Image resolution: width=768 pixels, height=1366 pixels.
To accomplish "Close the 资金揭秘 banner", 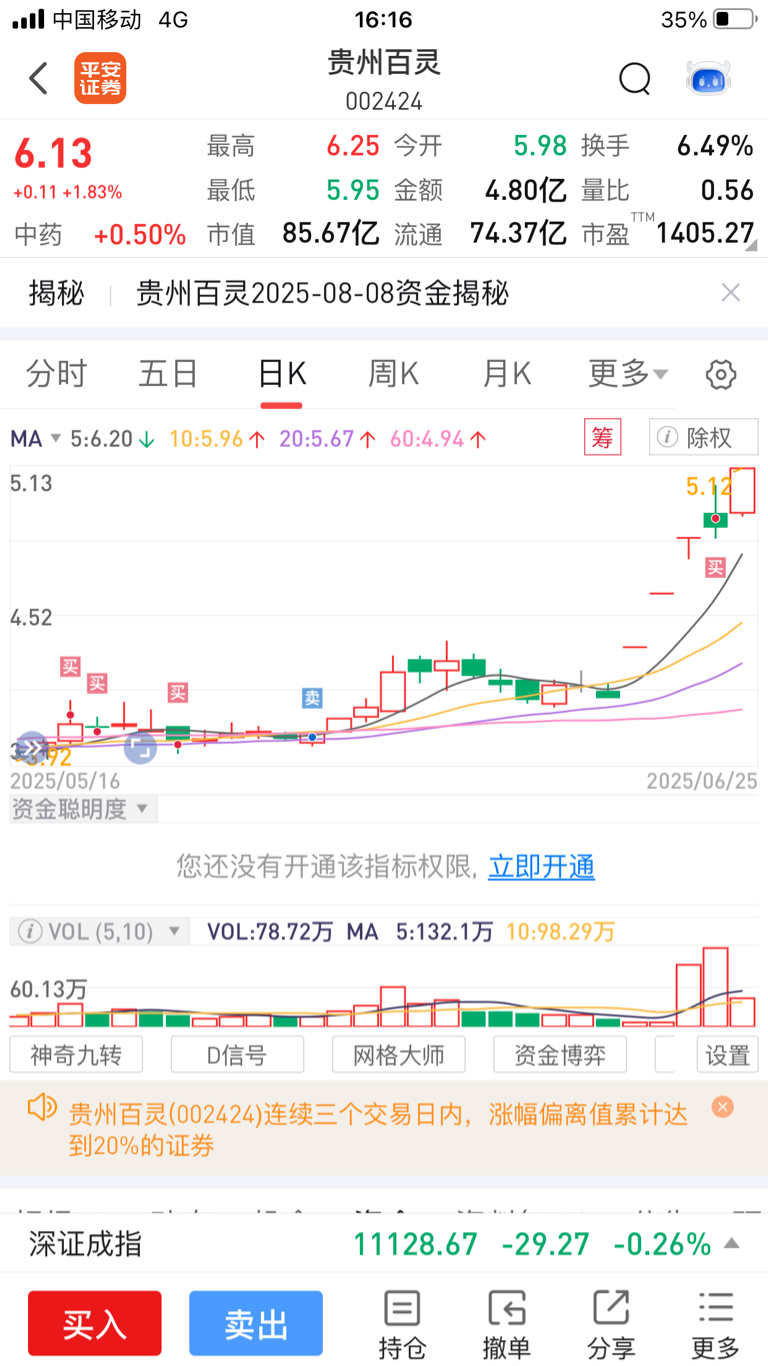I will coord(731,293).
